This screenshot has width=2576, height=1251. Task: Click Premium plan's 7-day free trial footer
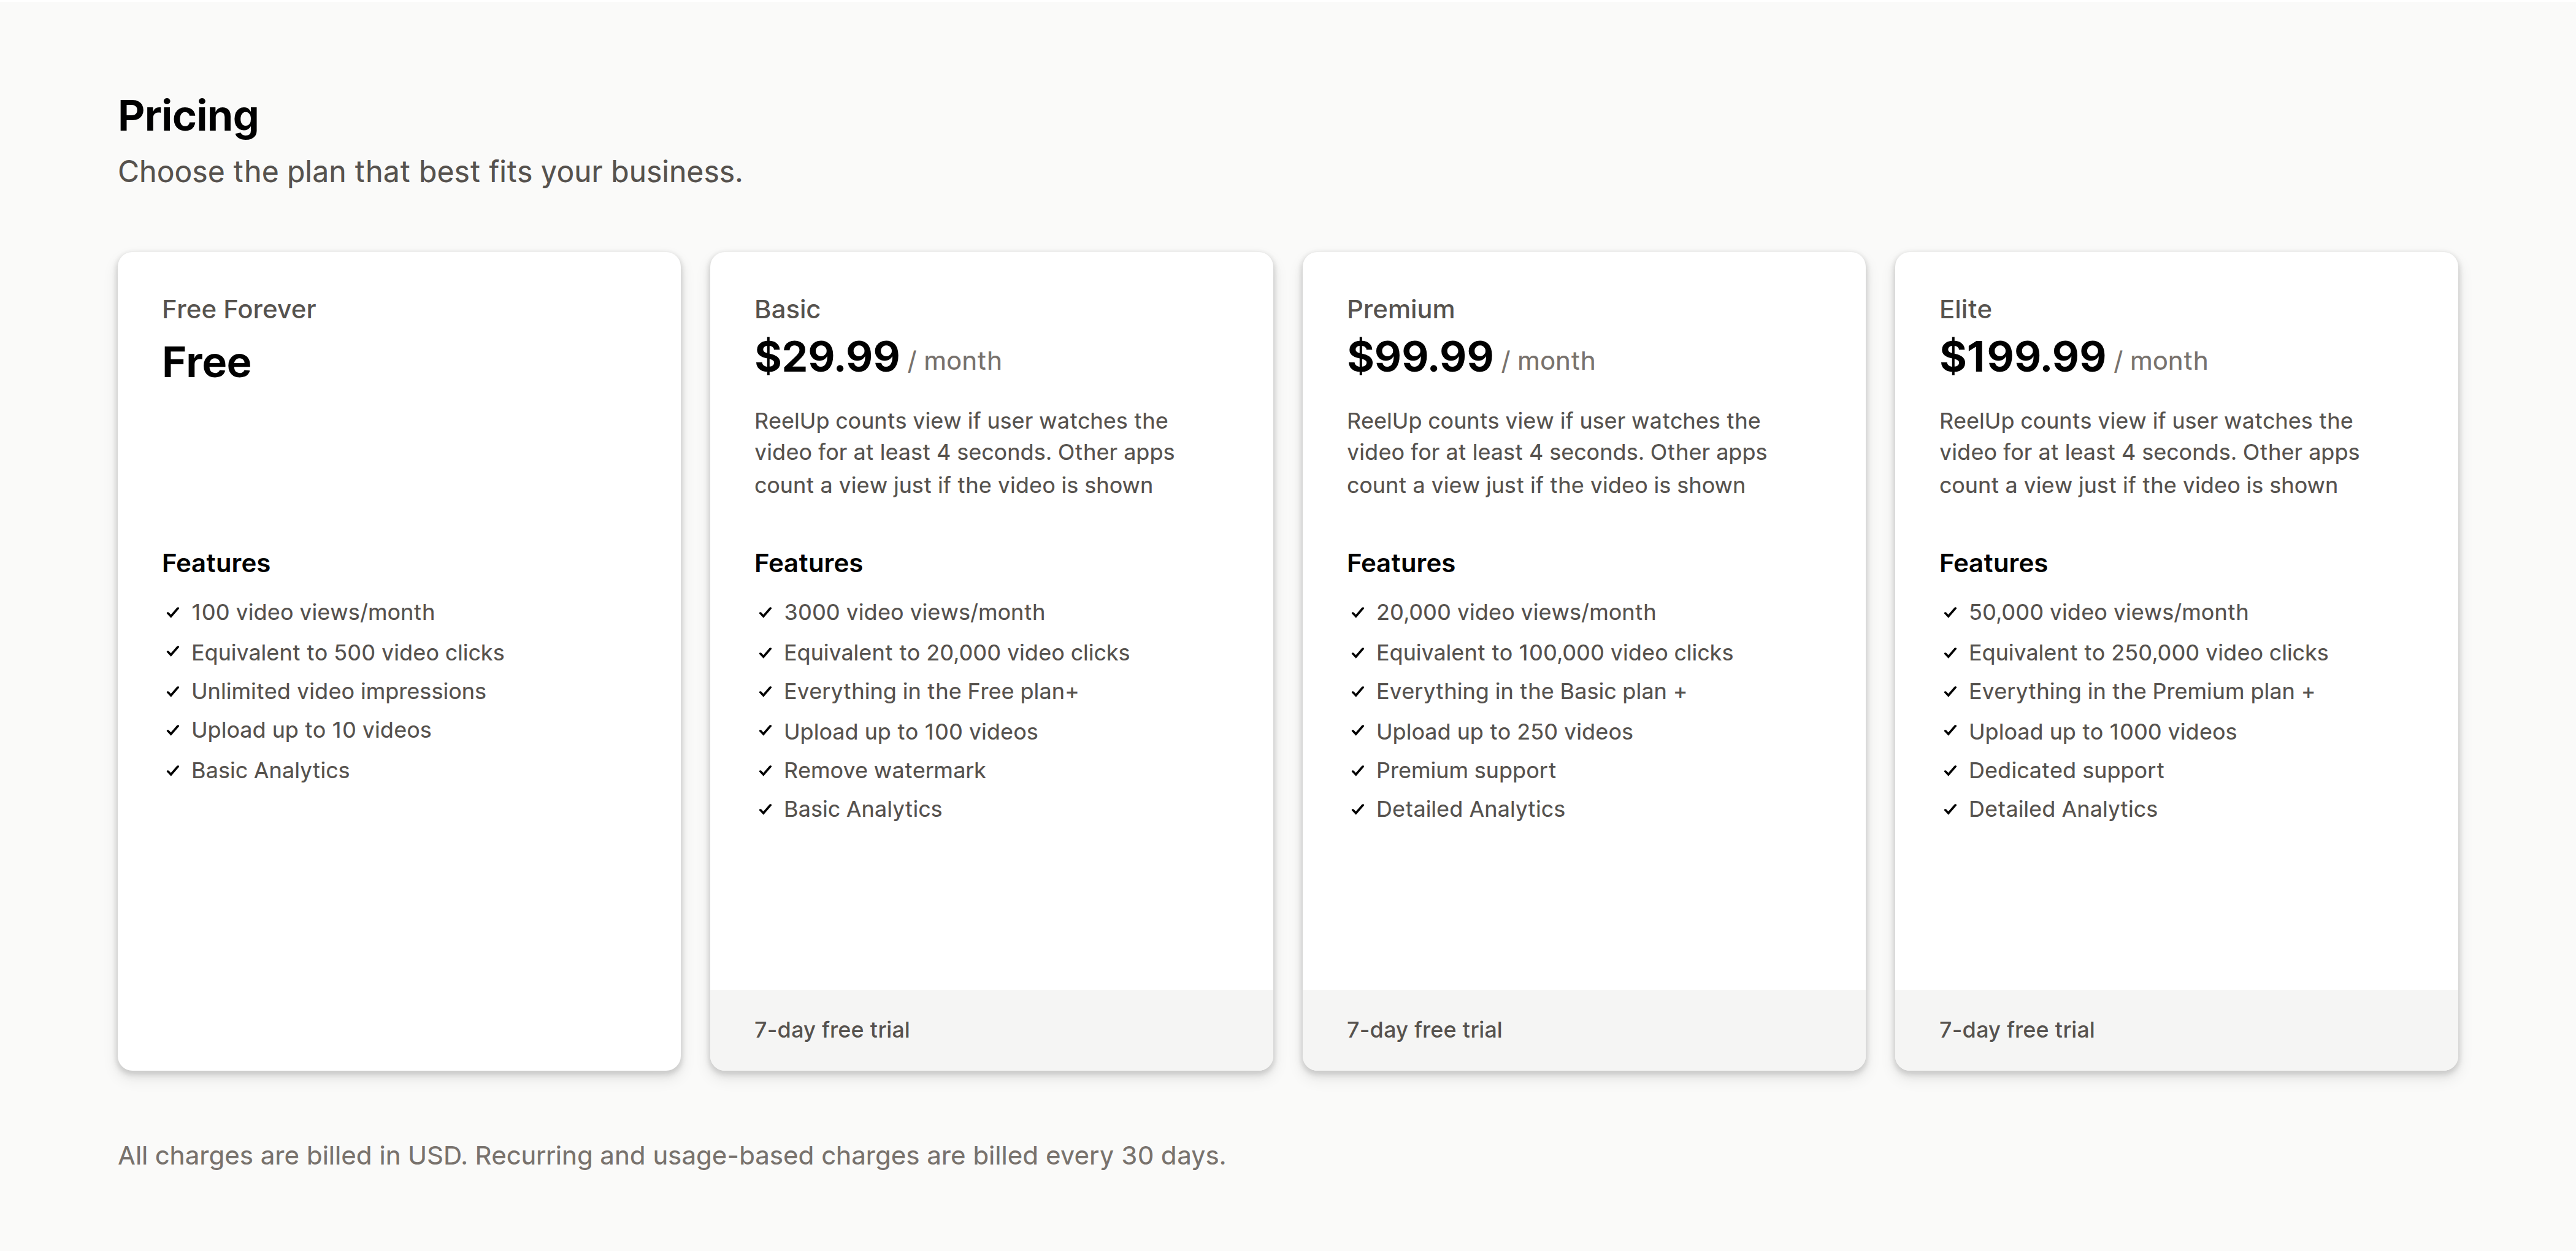(1584, 1030)
